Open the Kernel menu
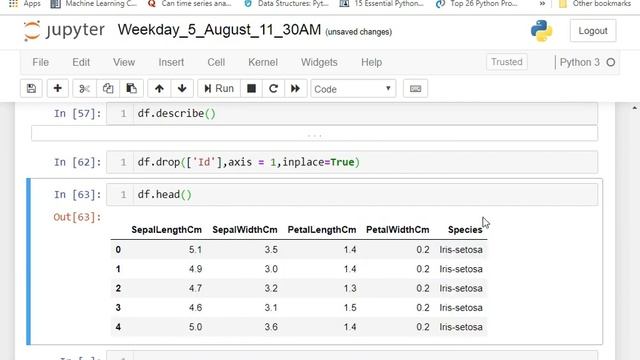The image size is (640, 360). click(263, 62)
